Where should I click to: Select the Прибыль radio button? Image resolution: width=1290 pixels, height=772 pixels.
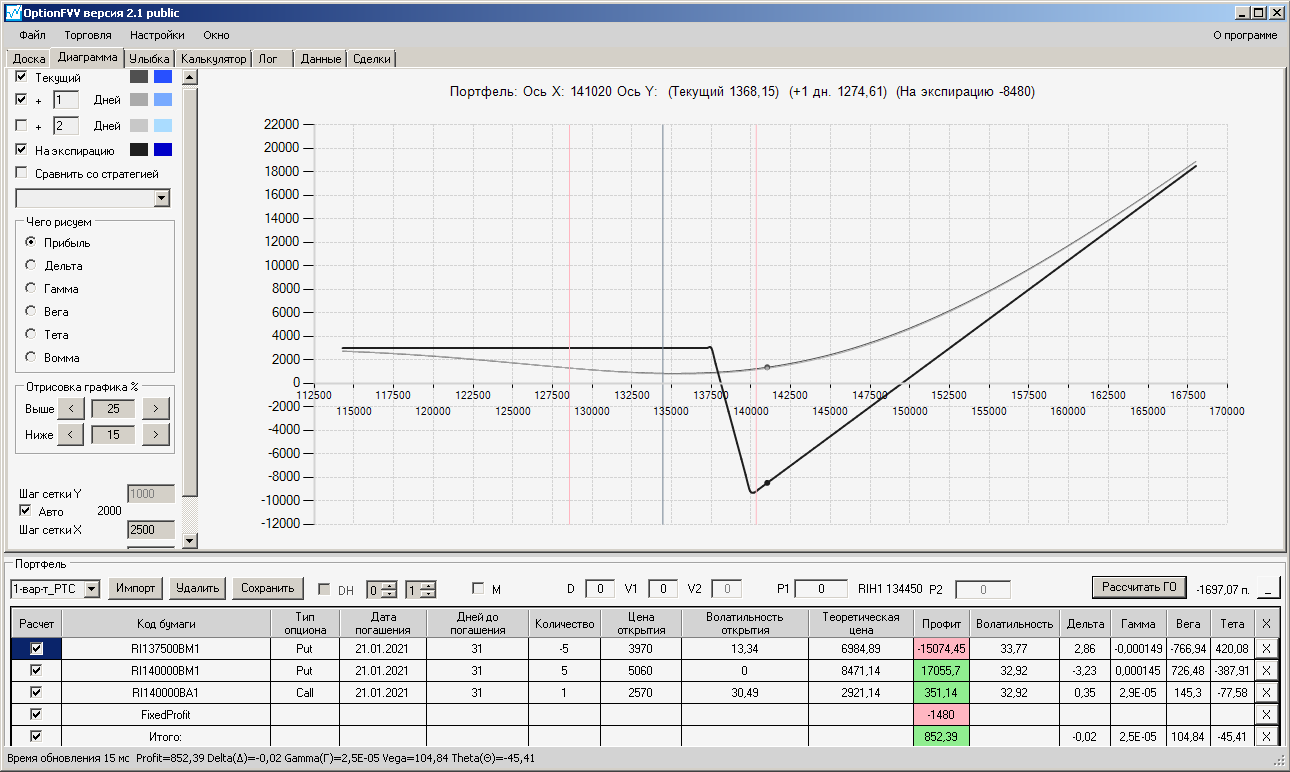[x=31, y=243]
